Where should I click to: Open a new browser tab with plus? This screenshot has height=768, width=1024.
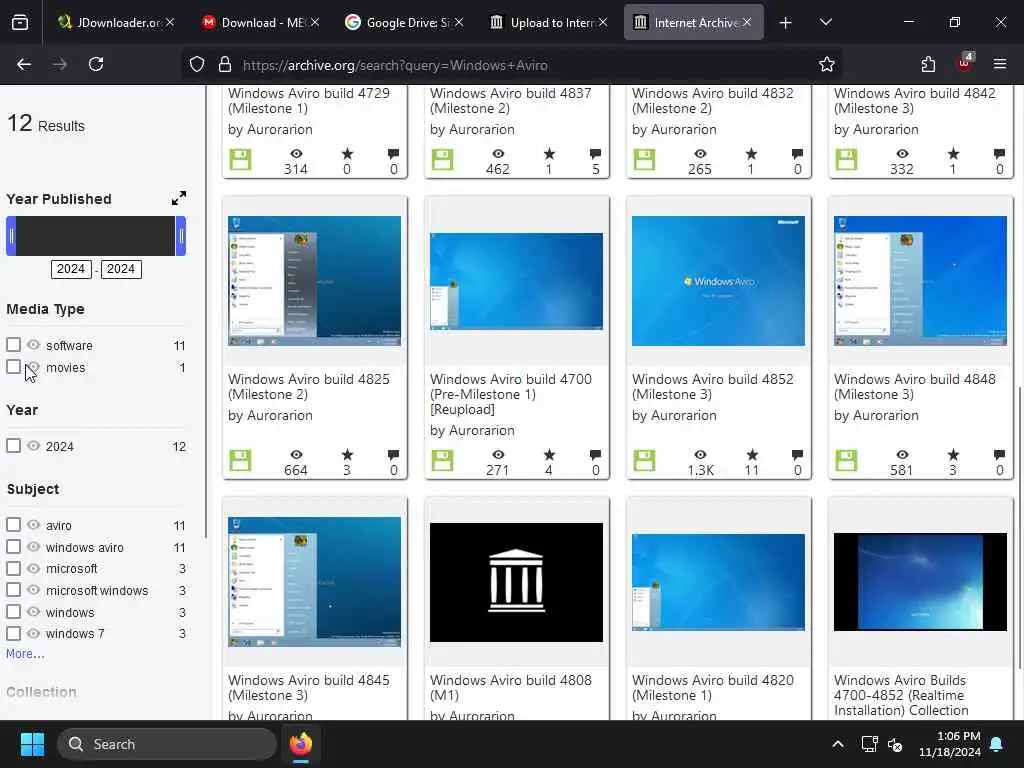[786, 23]
